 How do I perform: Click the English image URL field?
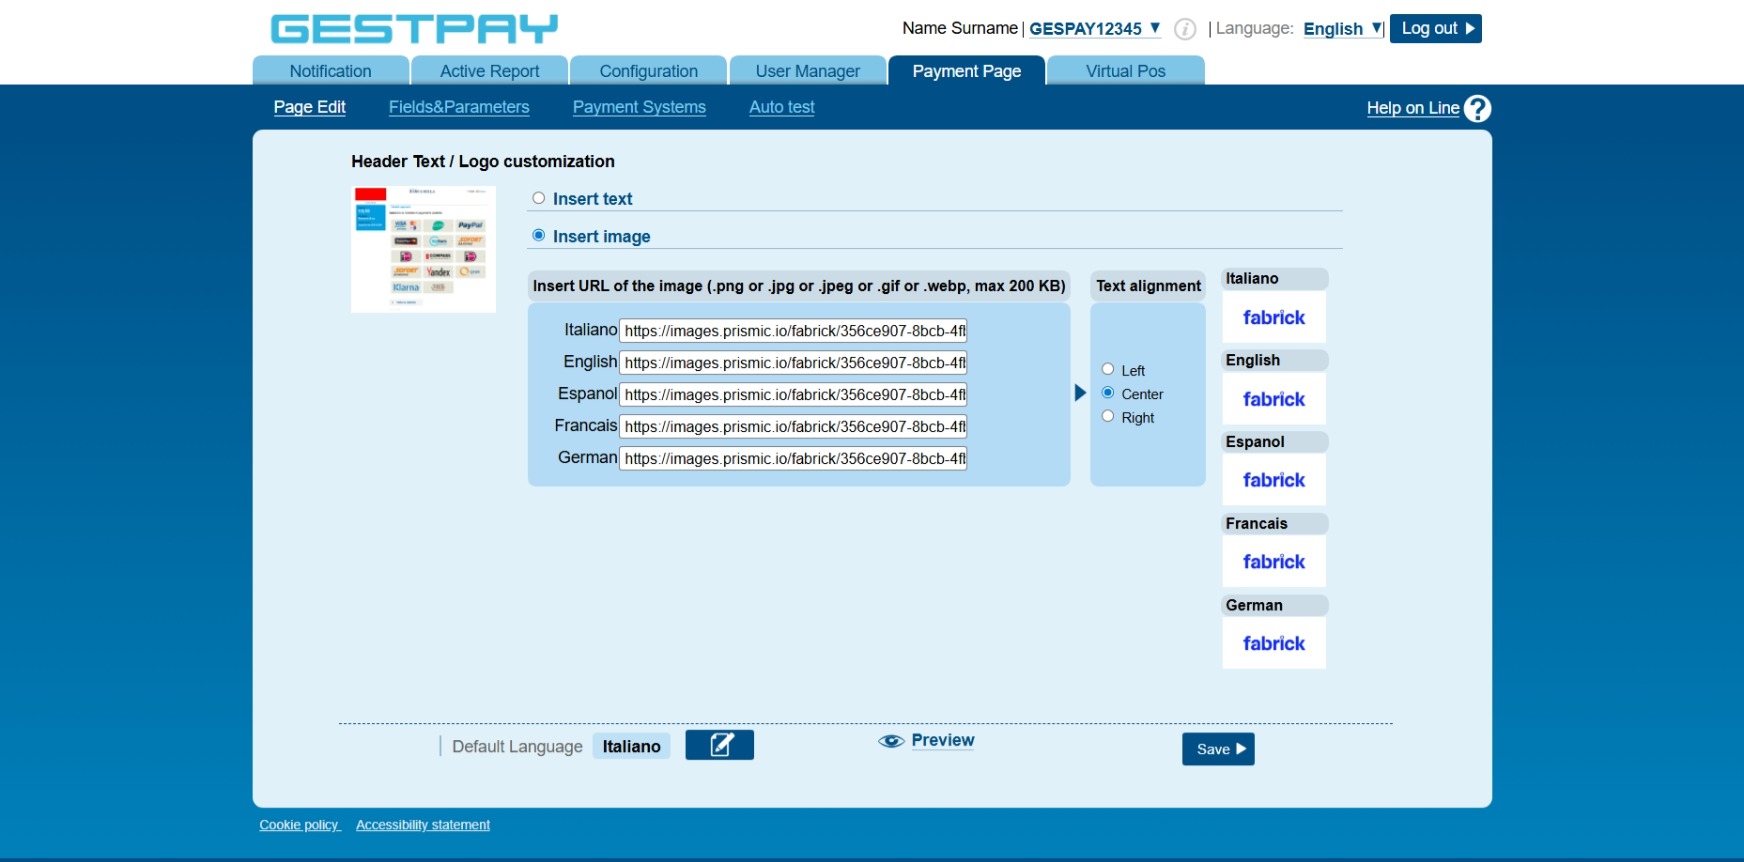tap(793, 363)
